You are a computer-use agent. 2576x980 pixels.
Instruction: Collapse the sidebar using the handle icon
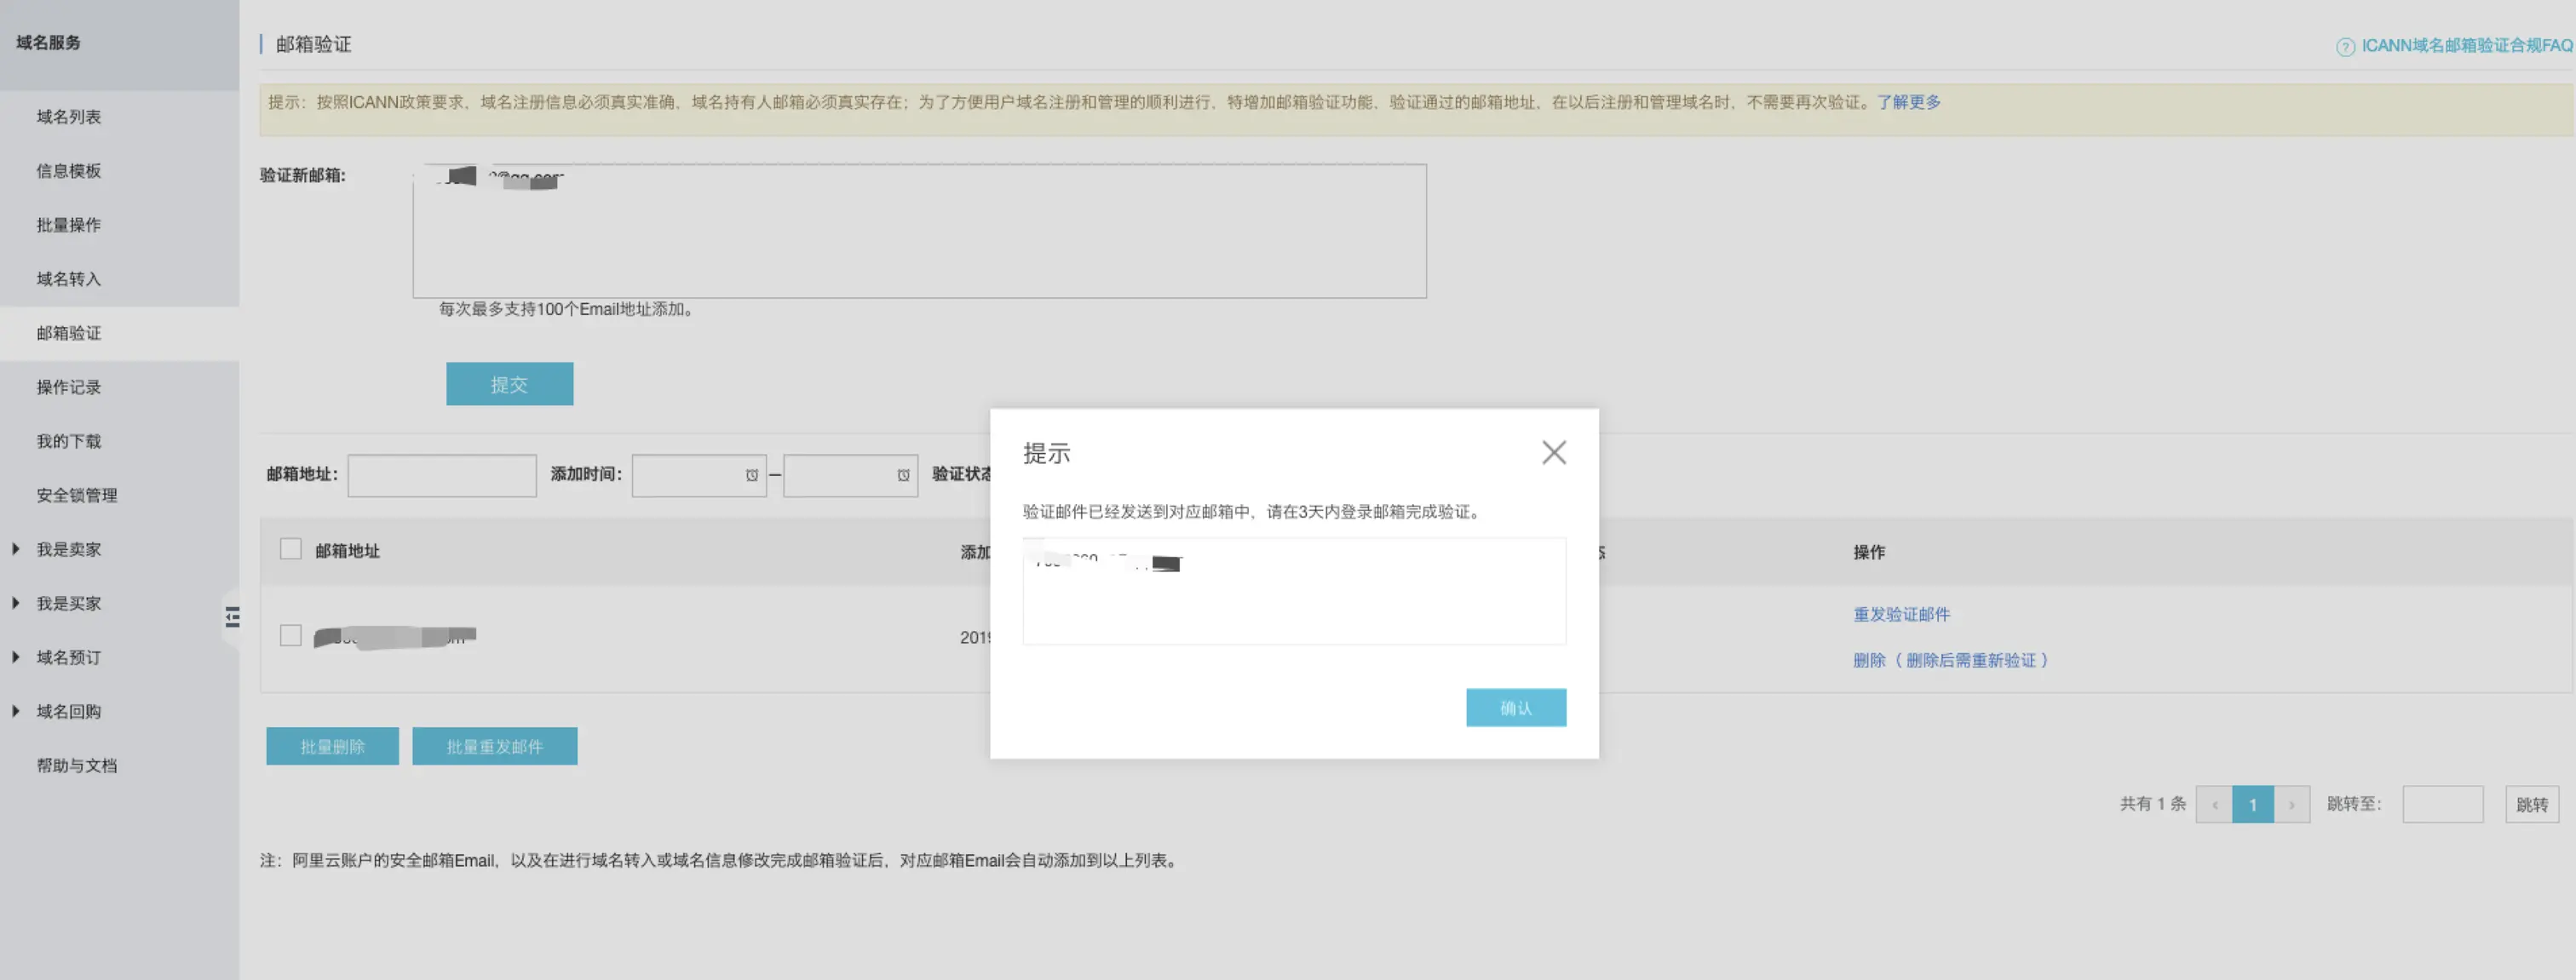pos(232,617)
